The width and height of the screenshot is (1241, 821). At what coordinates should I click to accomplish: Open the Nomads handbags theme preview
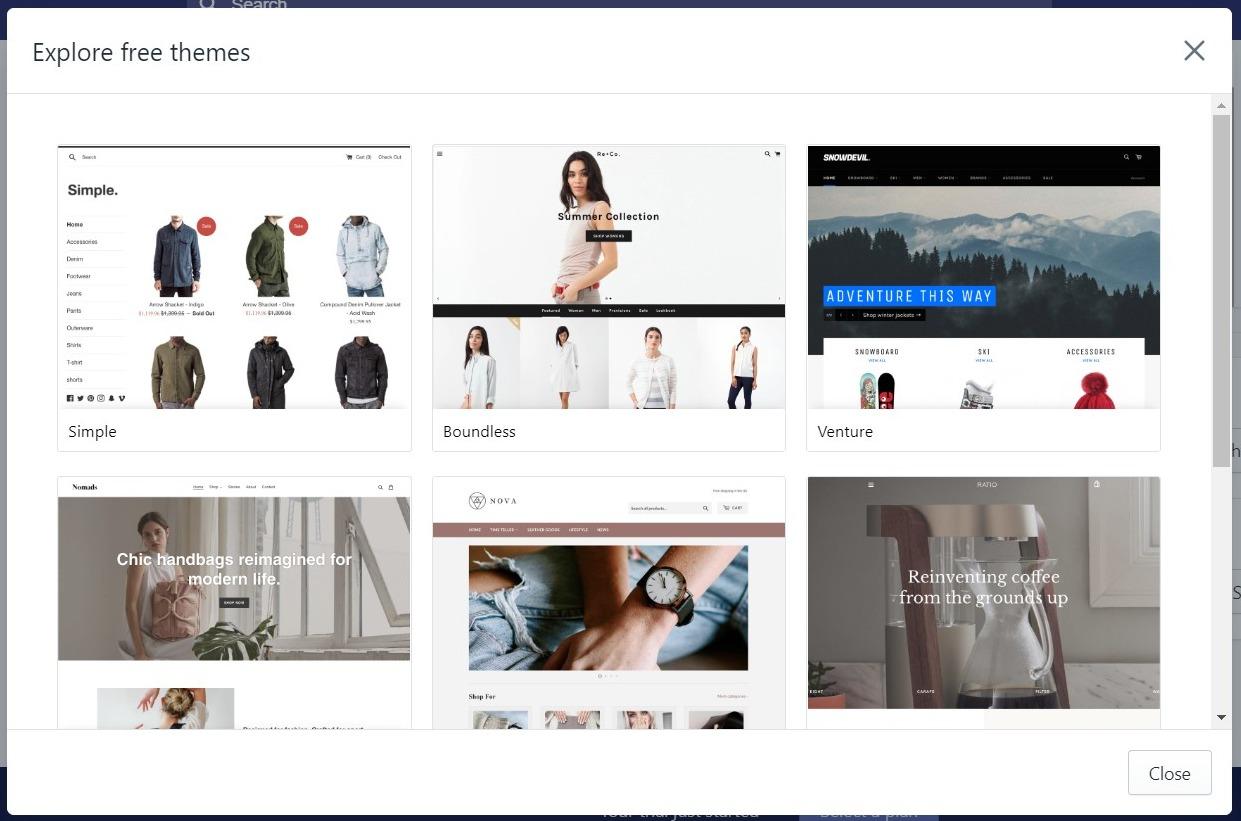(x=234, y=603)
